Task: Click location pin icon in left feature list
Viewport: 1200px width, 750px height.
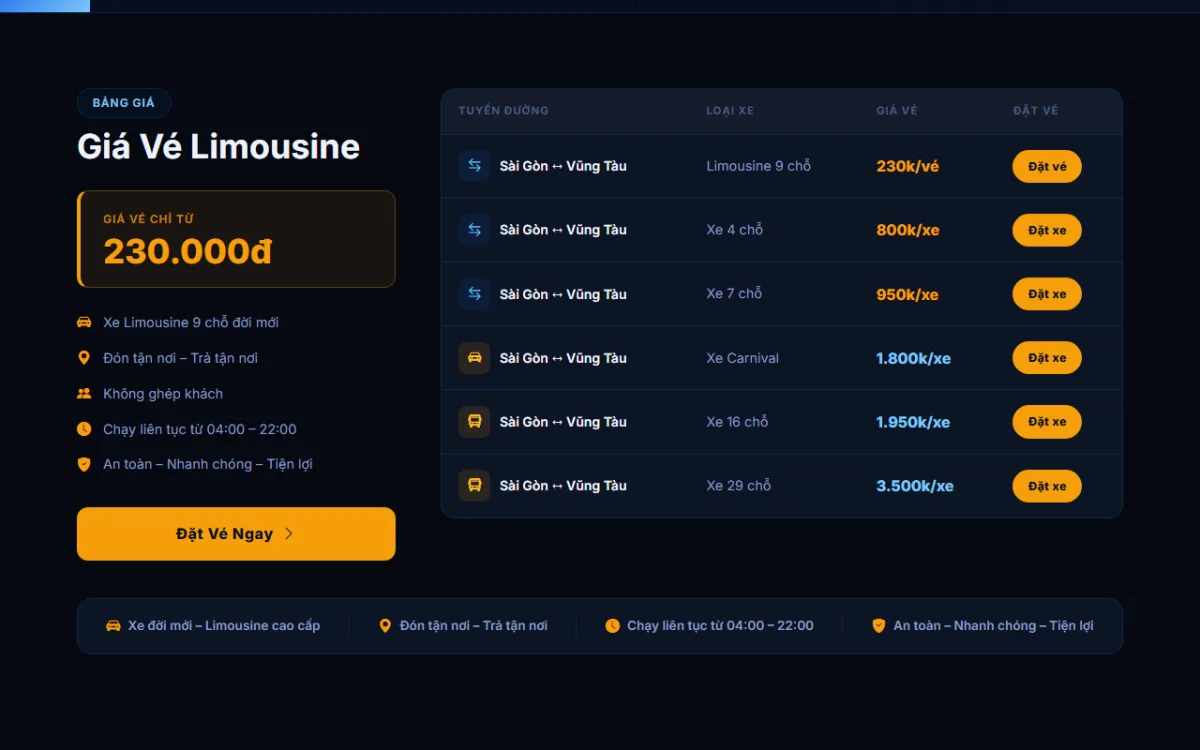Action: pos(84,358)
